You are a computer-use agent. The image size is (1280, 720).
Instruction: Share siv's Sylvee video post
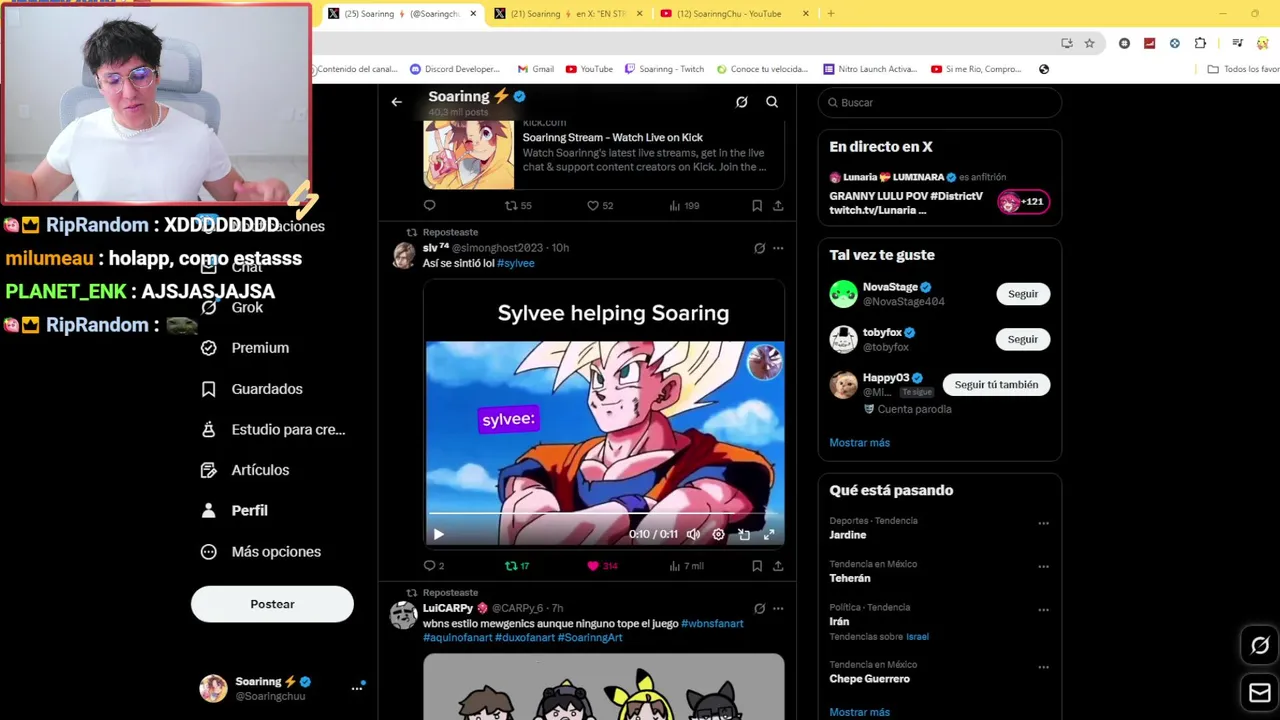pos(778,566)
